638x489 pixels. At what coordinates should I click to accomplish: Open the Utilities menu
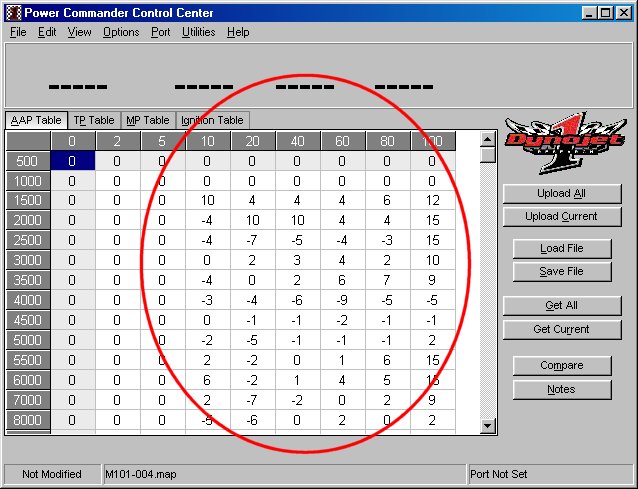[x=199, y=32]
